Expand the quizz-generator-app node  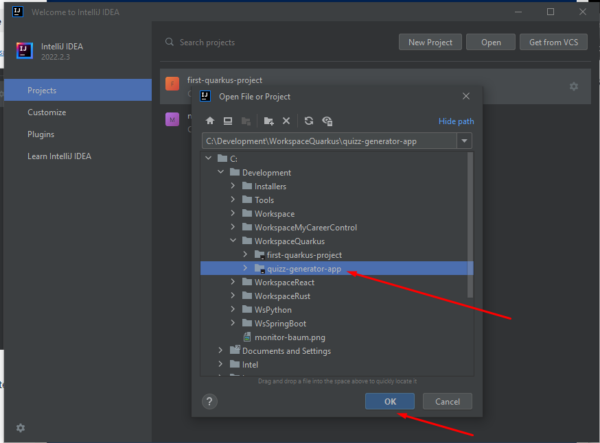click(x=245, y=268)
